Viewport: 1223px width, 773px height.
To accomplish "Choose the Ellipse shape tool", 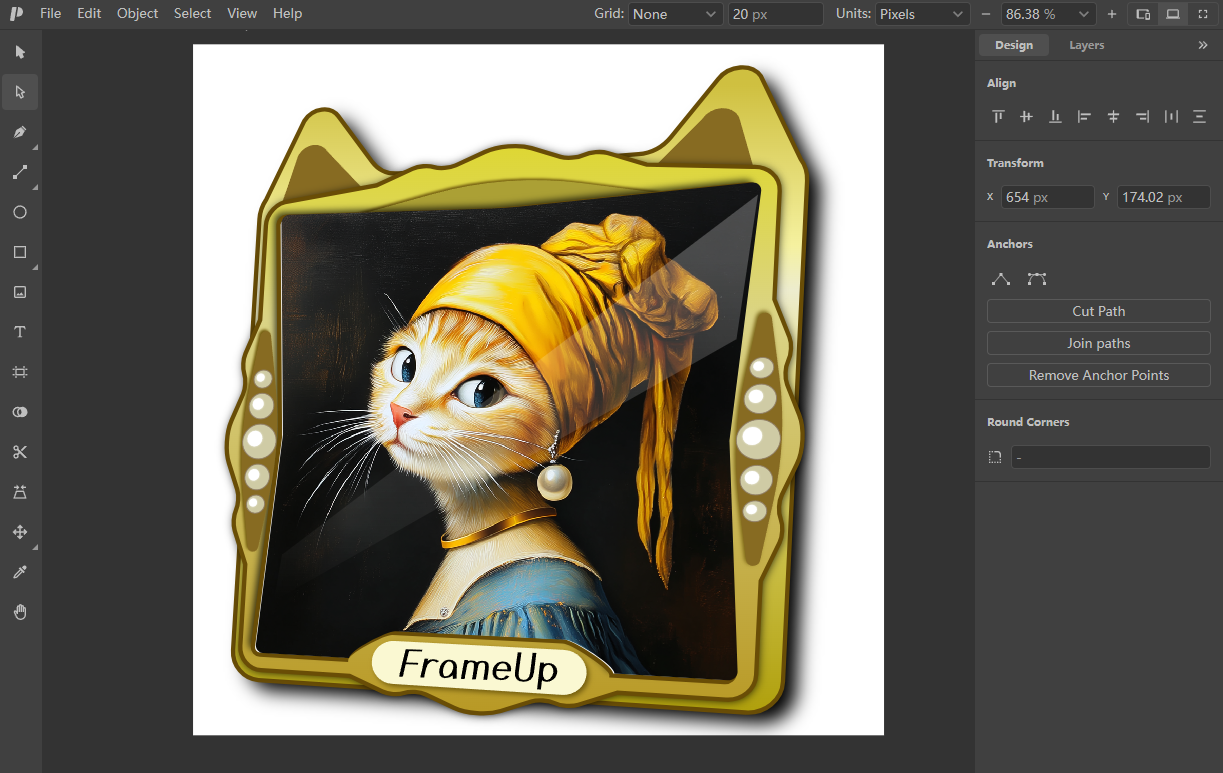I will [20, 212].
